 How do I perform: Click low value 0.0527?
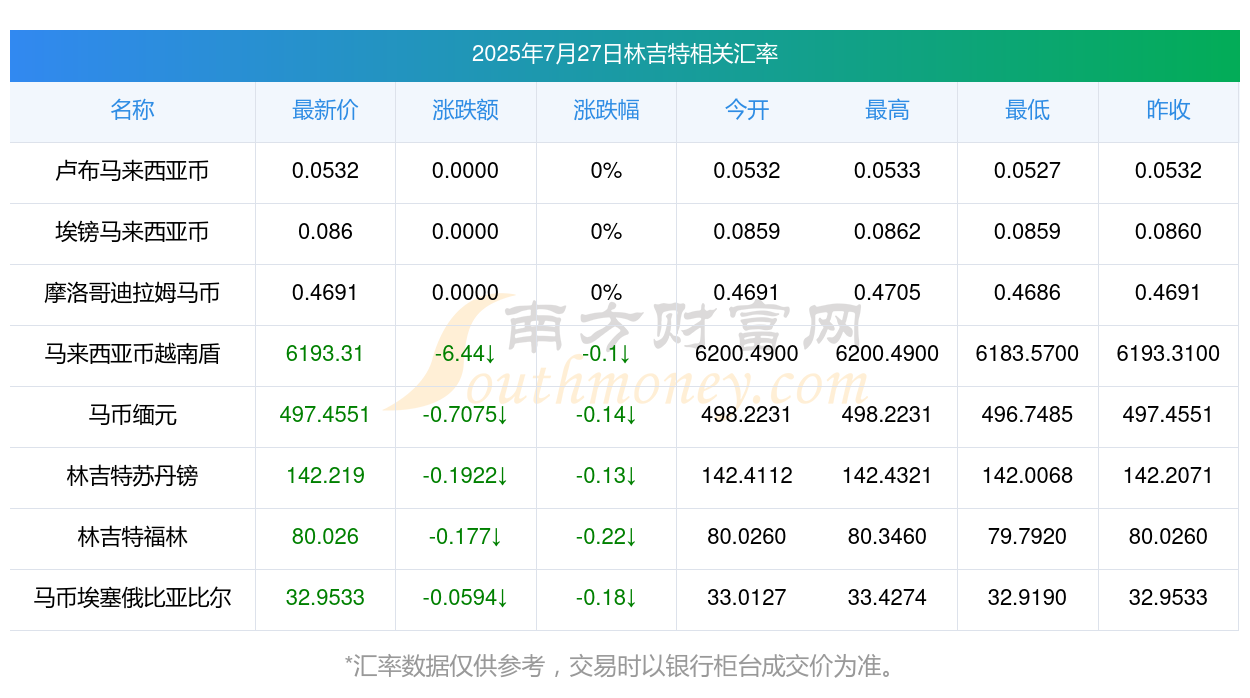tap(1027, 171)
